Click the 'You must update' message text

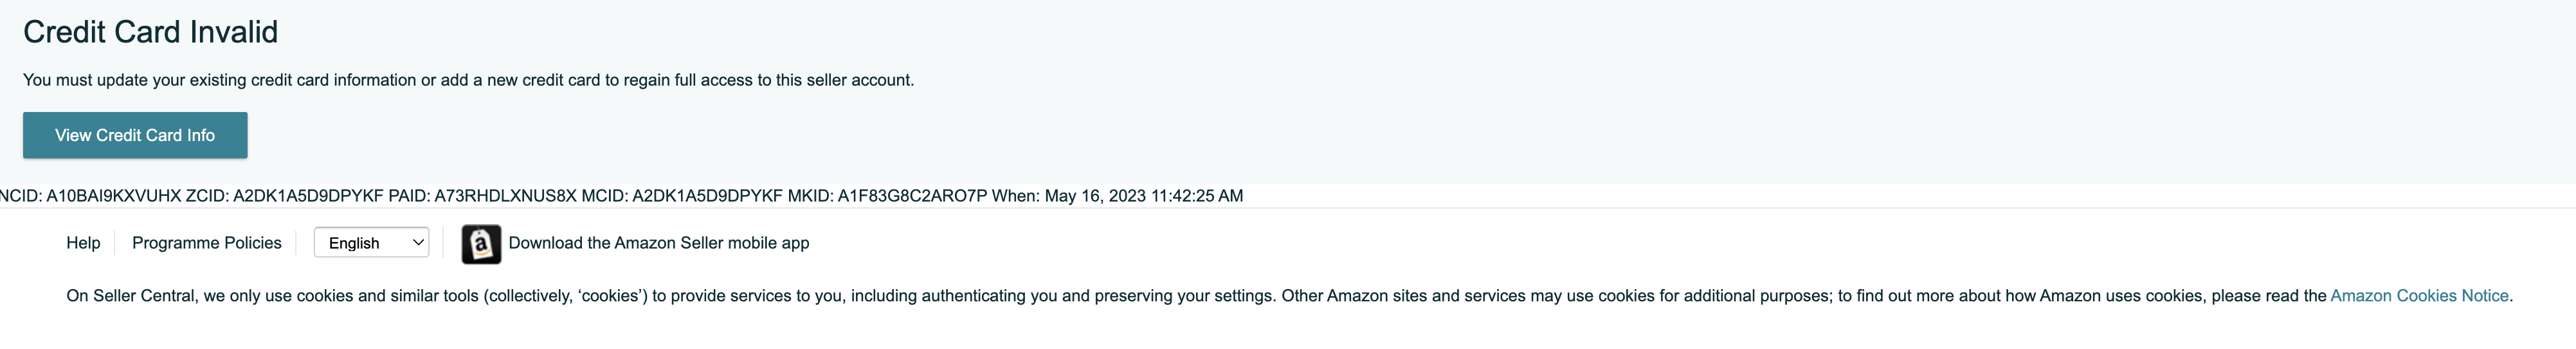pyautogui.click(x=468, y=80)
